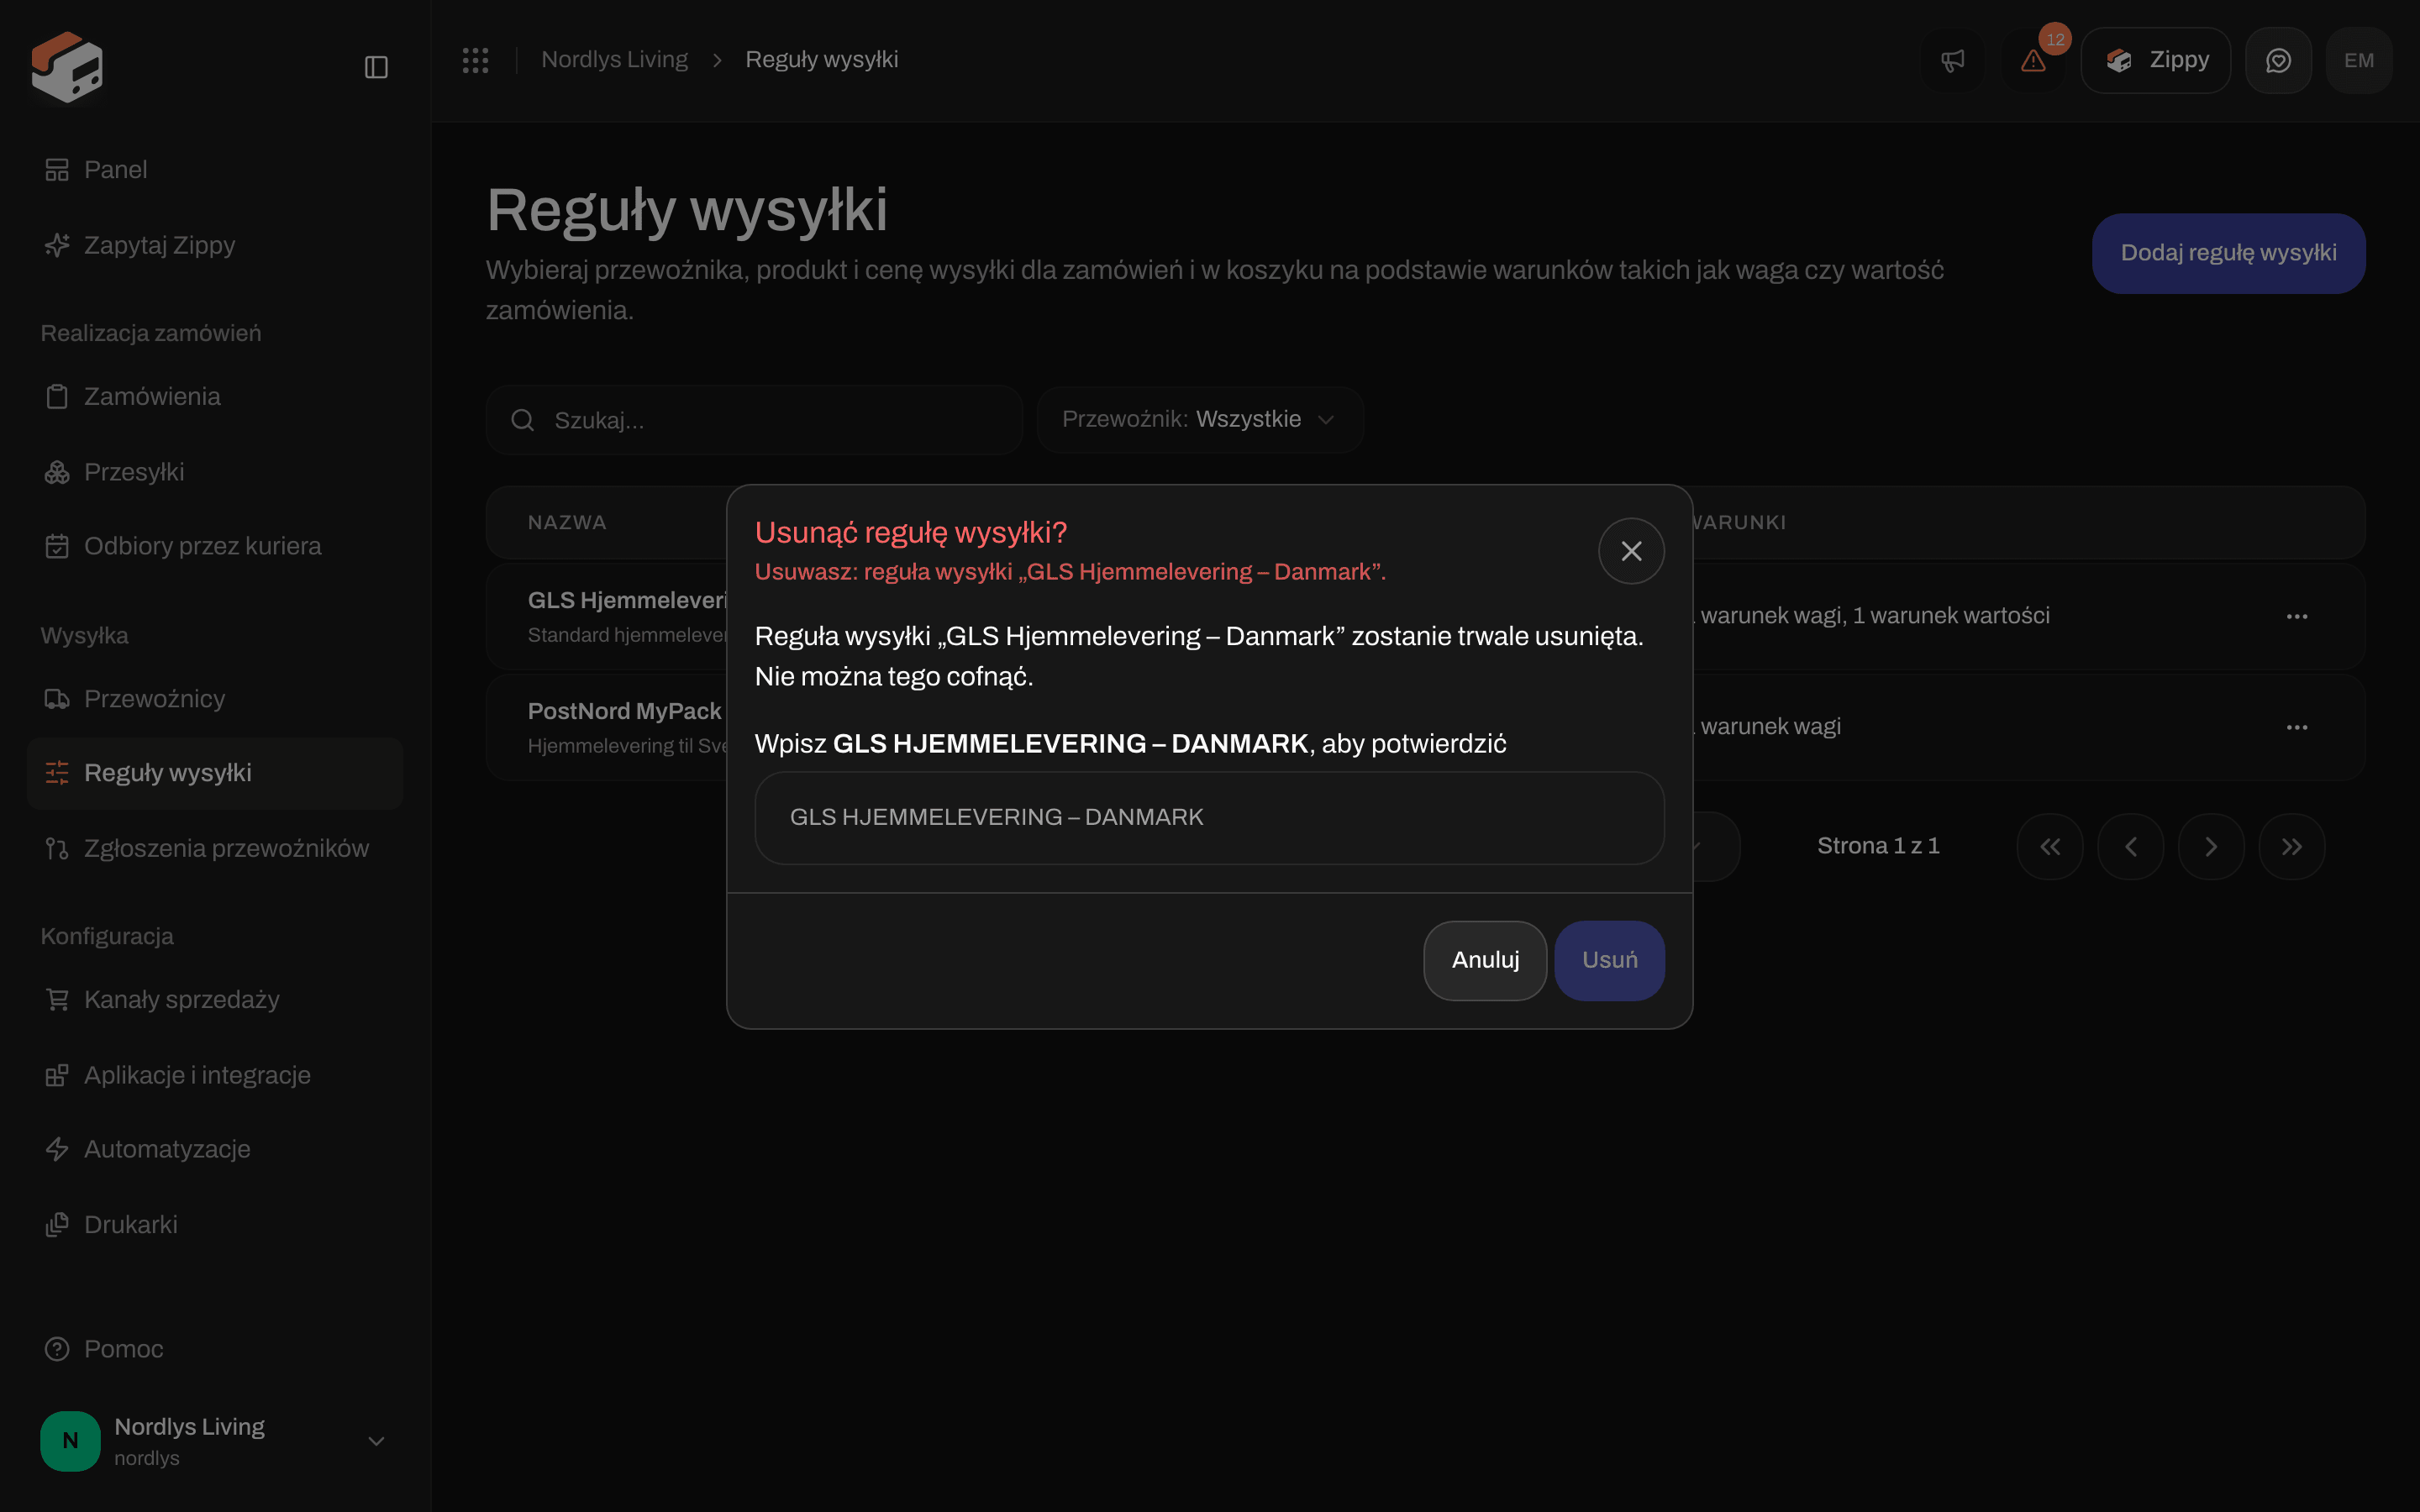Open the support chat icon
Image resolution: width=2420 pixels, height=1512 pixels.
(x=2278, y=60)
